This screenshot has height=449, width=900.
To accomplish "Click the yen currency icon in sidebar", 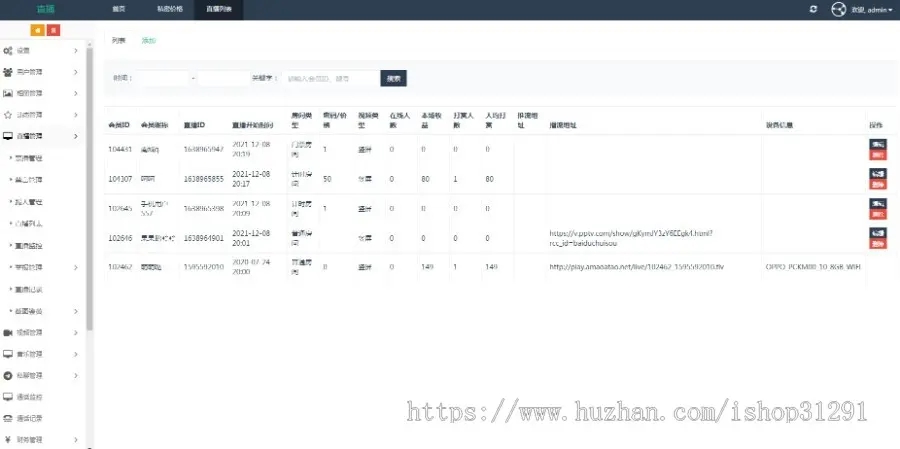I will (8, 440).
